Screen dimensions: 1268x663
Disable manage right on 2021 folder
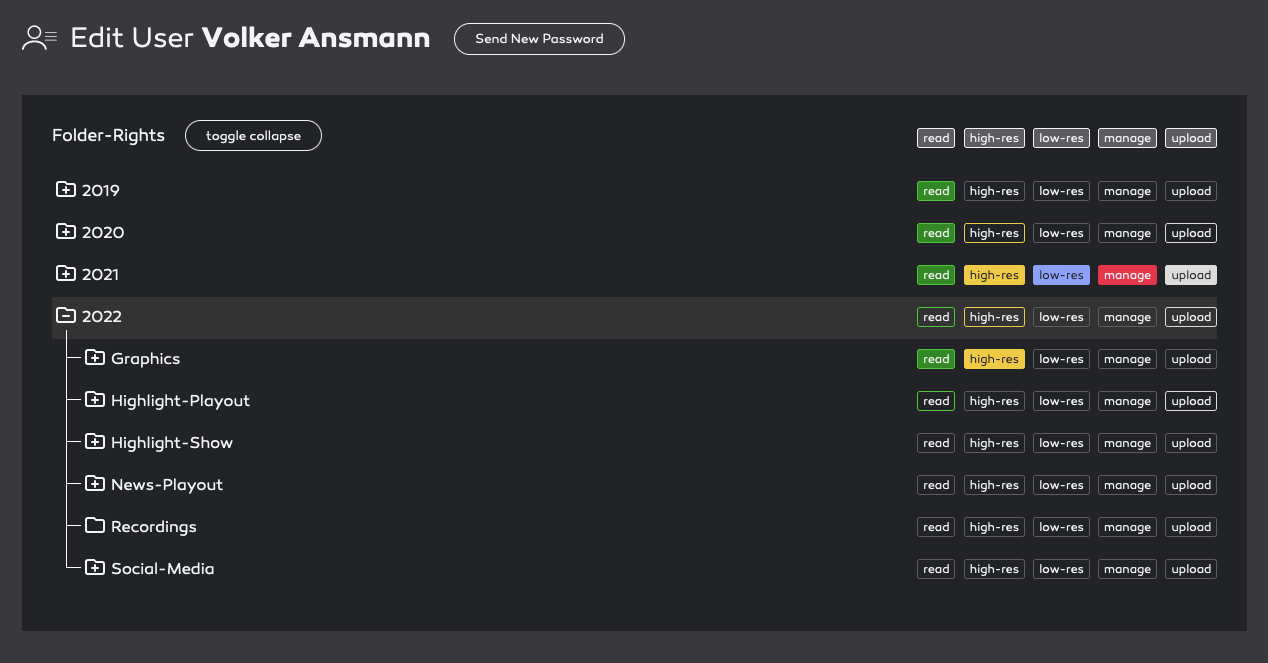coord(1127,275)
